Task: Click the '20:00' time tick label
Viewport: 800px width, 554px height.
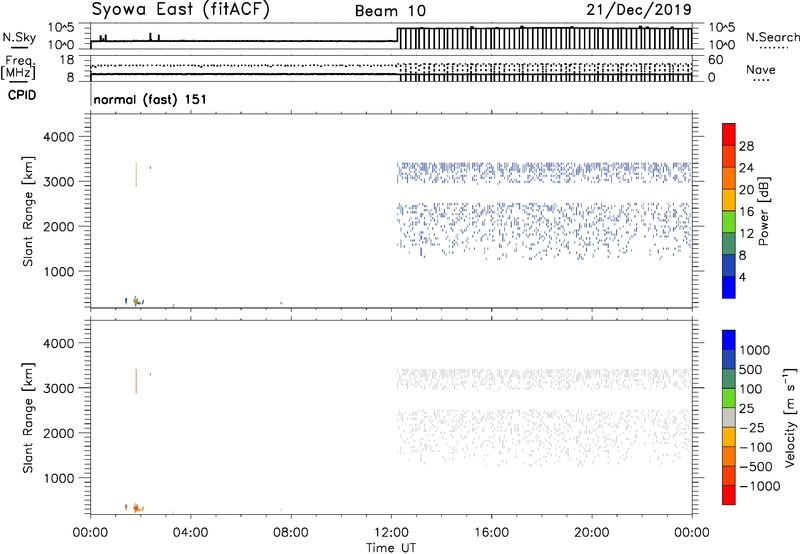Action: coord(592,533)
